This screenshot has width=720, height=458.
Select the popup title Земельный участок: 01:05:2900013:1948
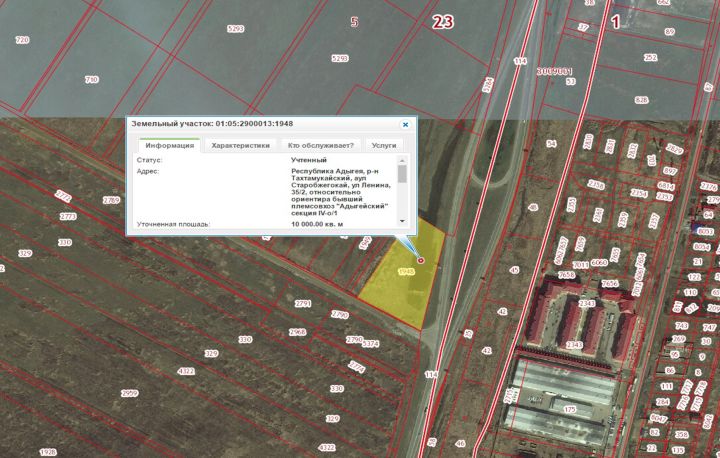tap(212, 124)
